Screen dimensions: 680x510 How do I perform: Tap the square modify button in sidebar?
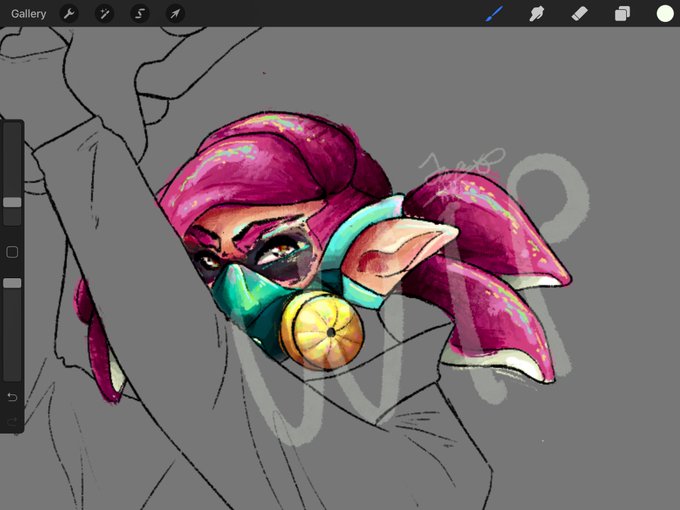pos(12,252)
